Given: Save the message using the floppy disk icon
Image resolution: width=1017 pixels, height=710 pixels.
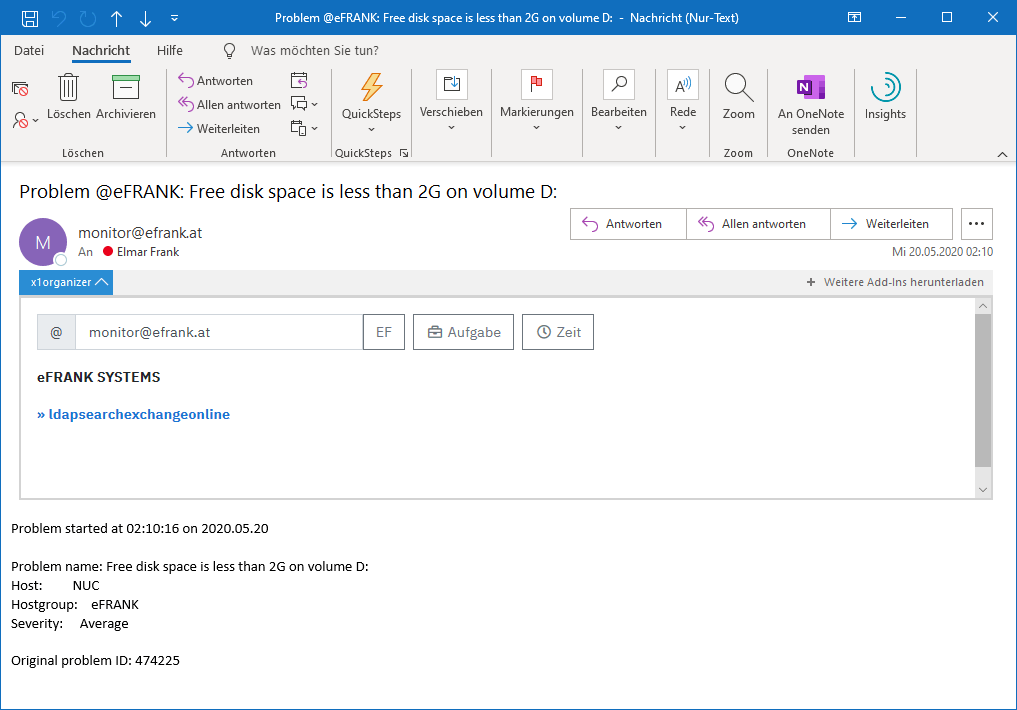Looking at the screenshot, I should coord(30,18).
